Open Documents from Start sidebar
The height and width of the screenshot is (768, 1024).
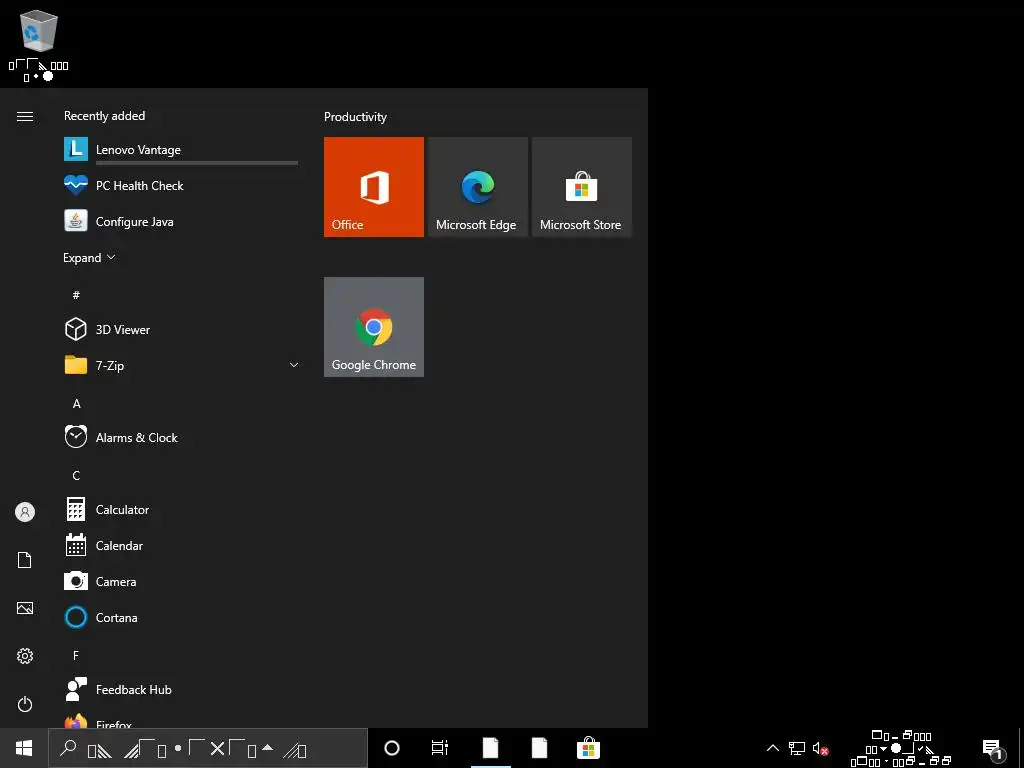click(25, 560)
